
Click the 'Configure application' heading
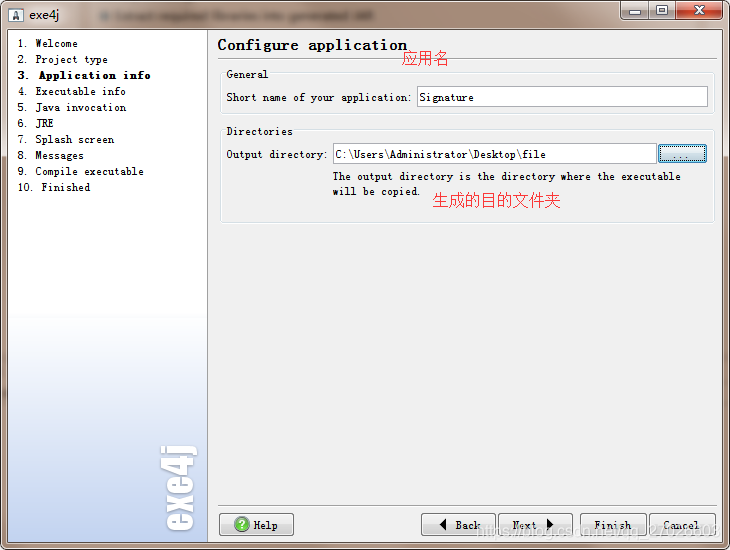(312, 45)
